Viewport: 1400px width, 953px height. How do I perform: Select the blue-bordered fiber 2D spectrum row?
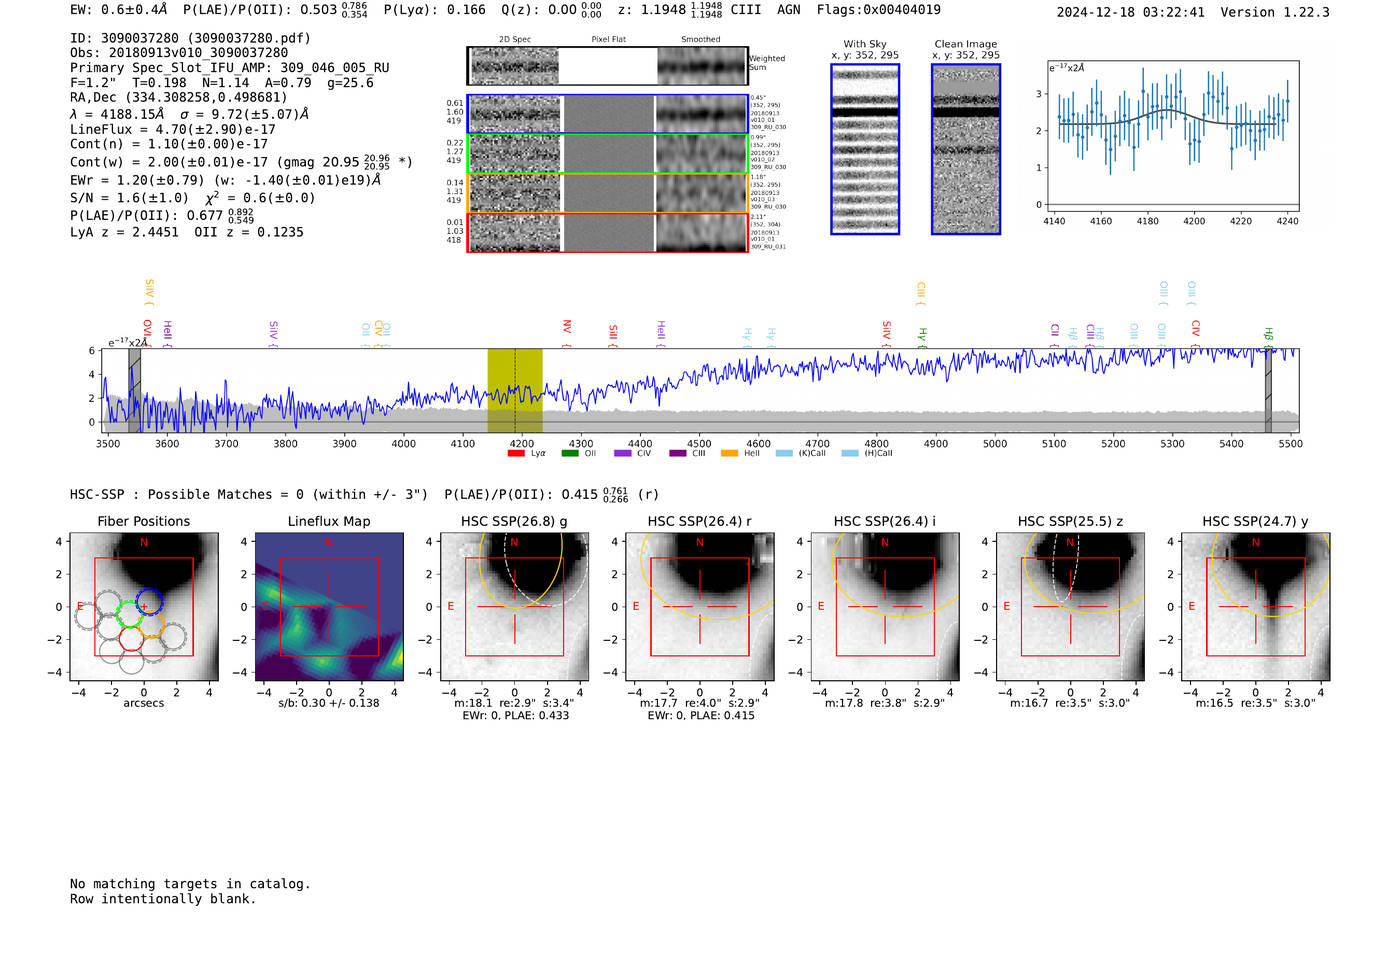[x=608, y=114]
